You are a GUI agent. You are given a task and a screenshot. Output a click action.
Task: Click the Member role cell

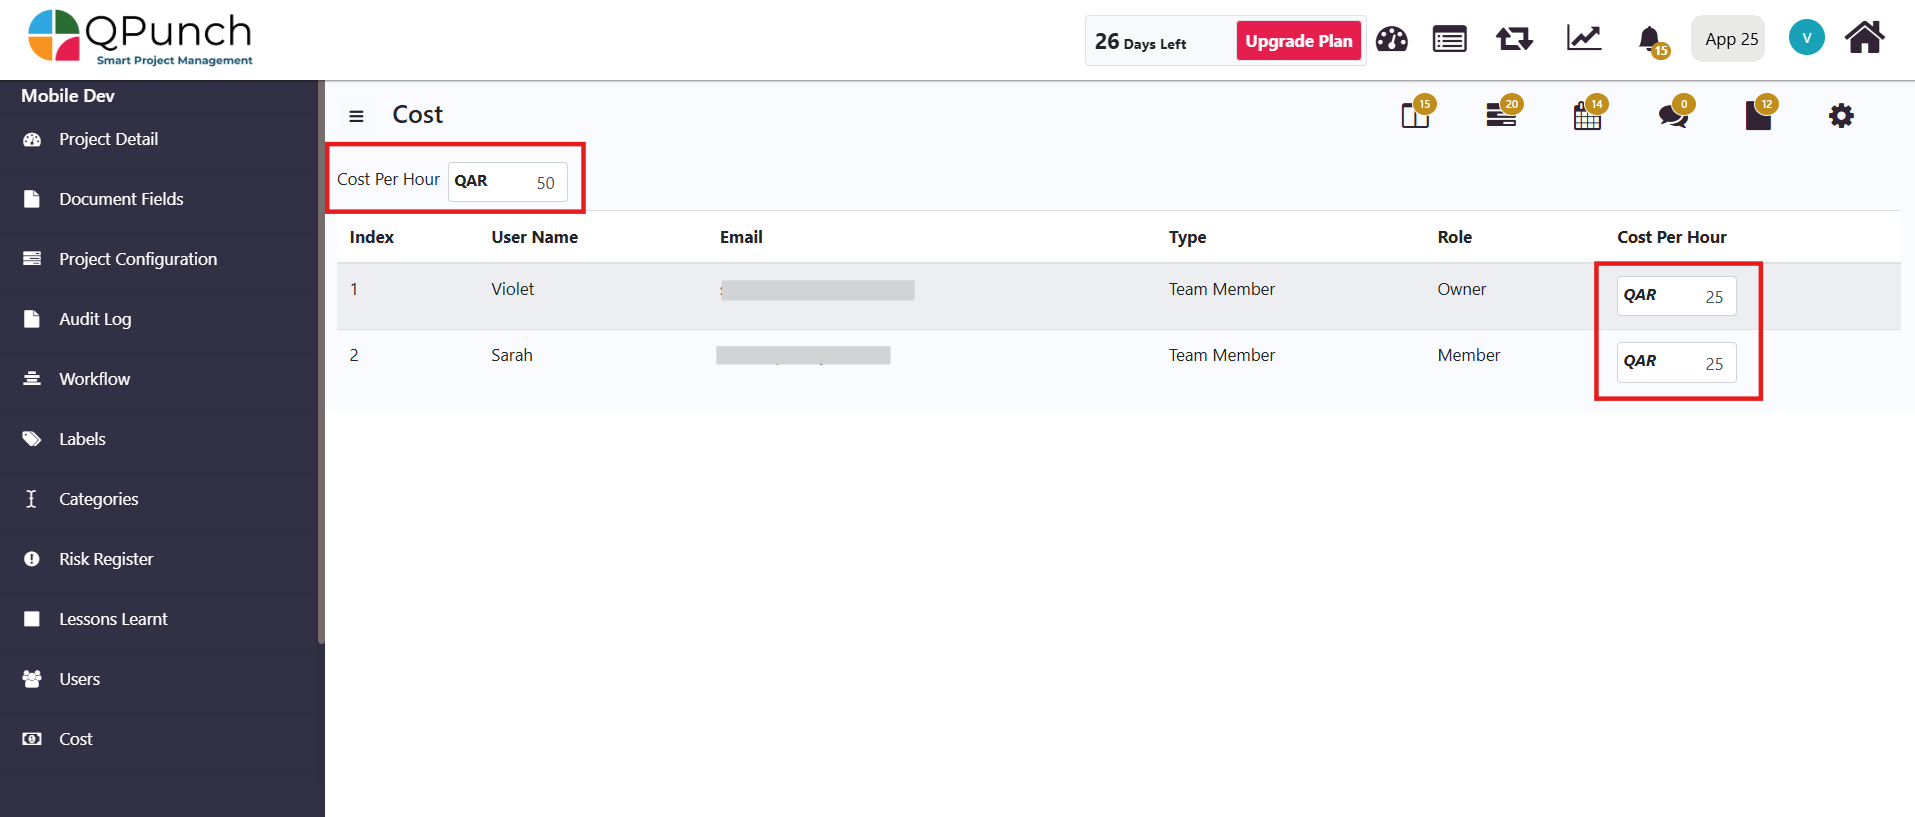1468,355
